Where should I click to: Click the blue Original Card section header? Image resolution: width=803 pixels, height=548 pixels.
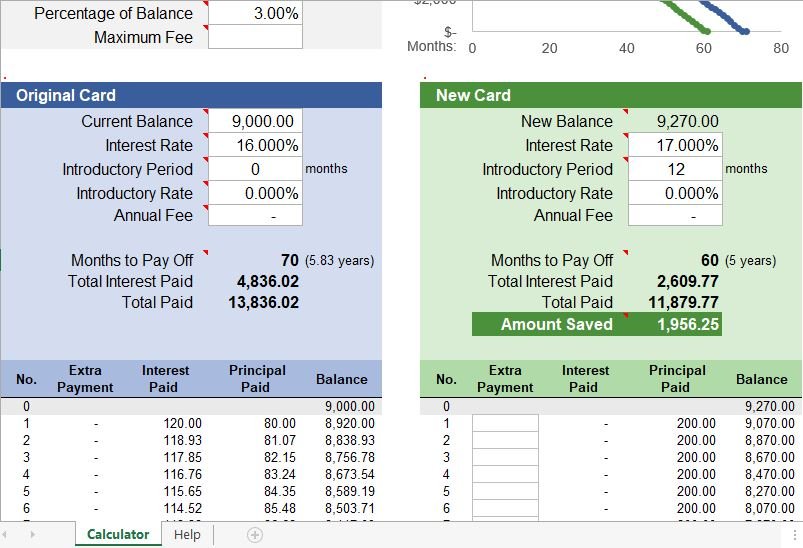191,95
